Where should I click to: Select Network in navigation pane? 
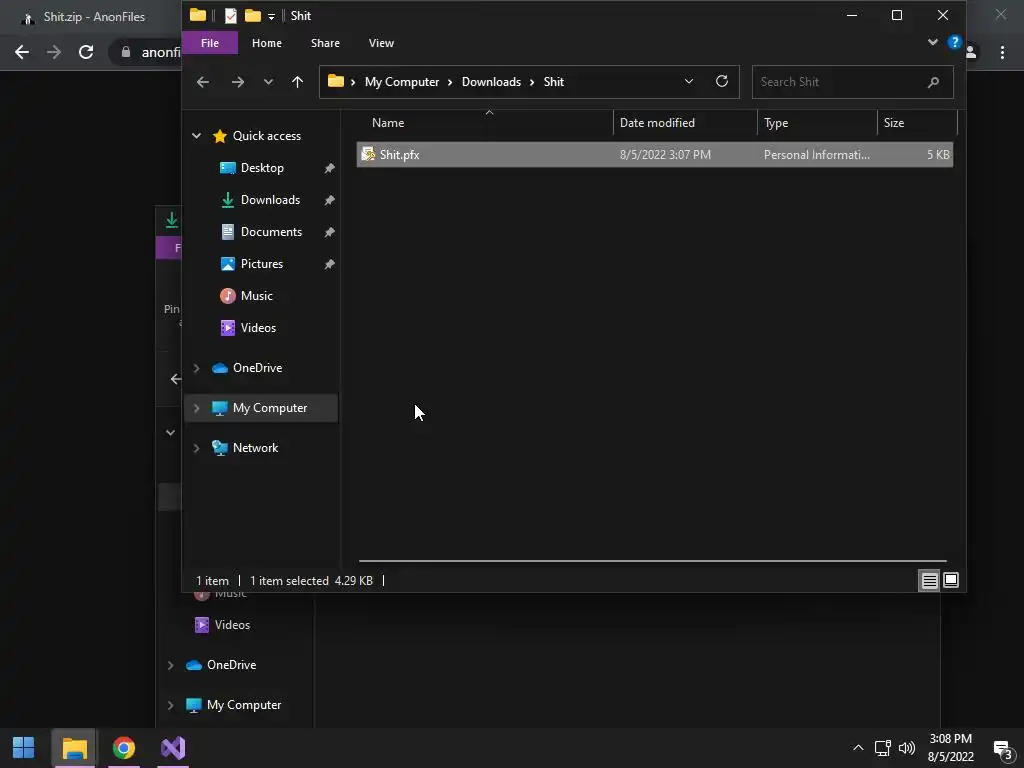[255, 447]
